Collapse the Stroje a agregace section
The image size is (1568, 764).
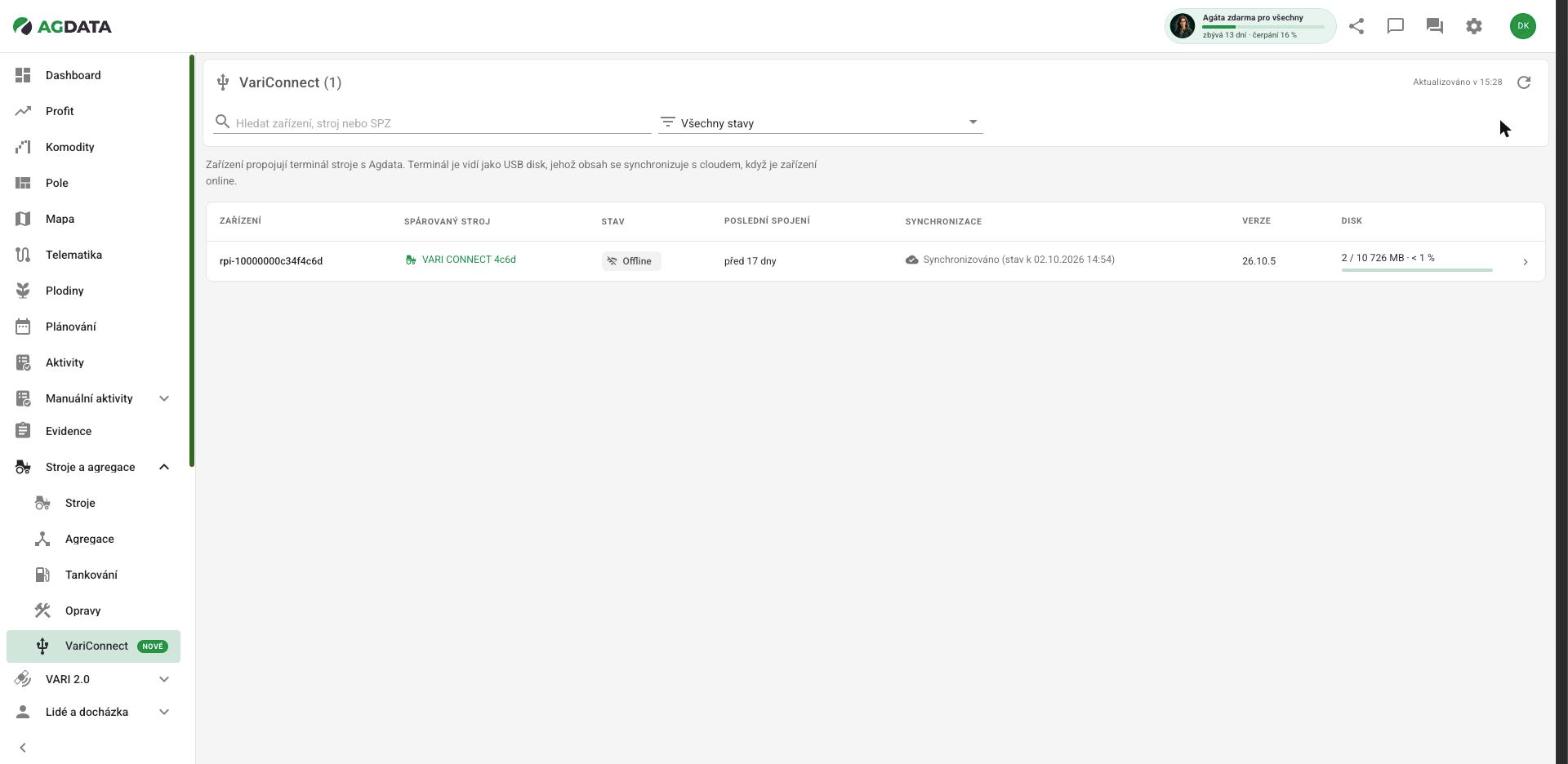point(164,467)
